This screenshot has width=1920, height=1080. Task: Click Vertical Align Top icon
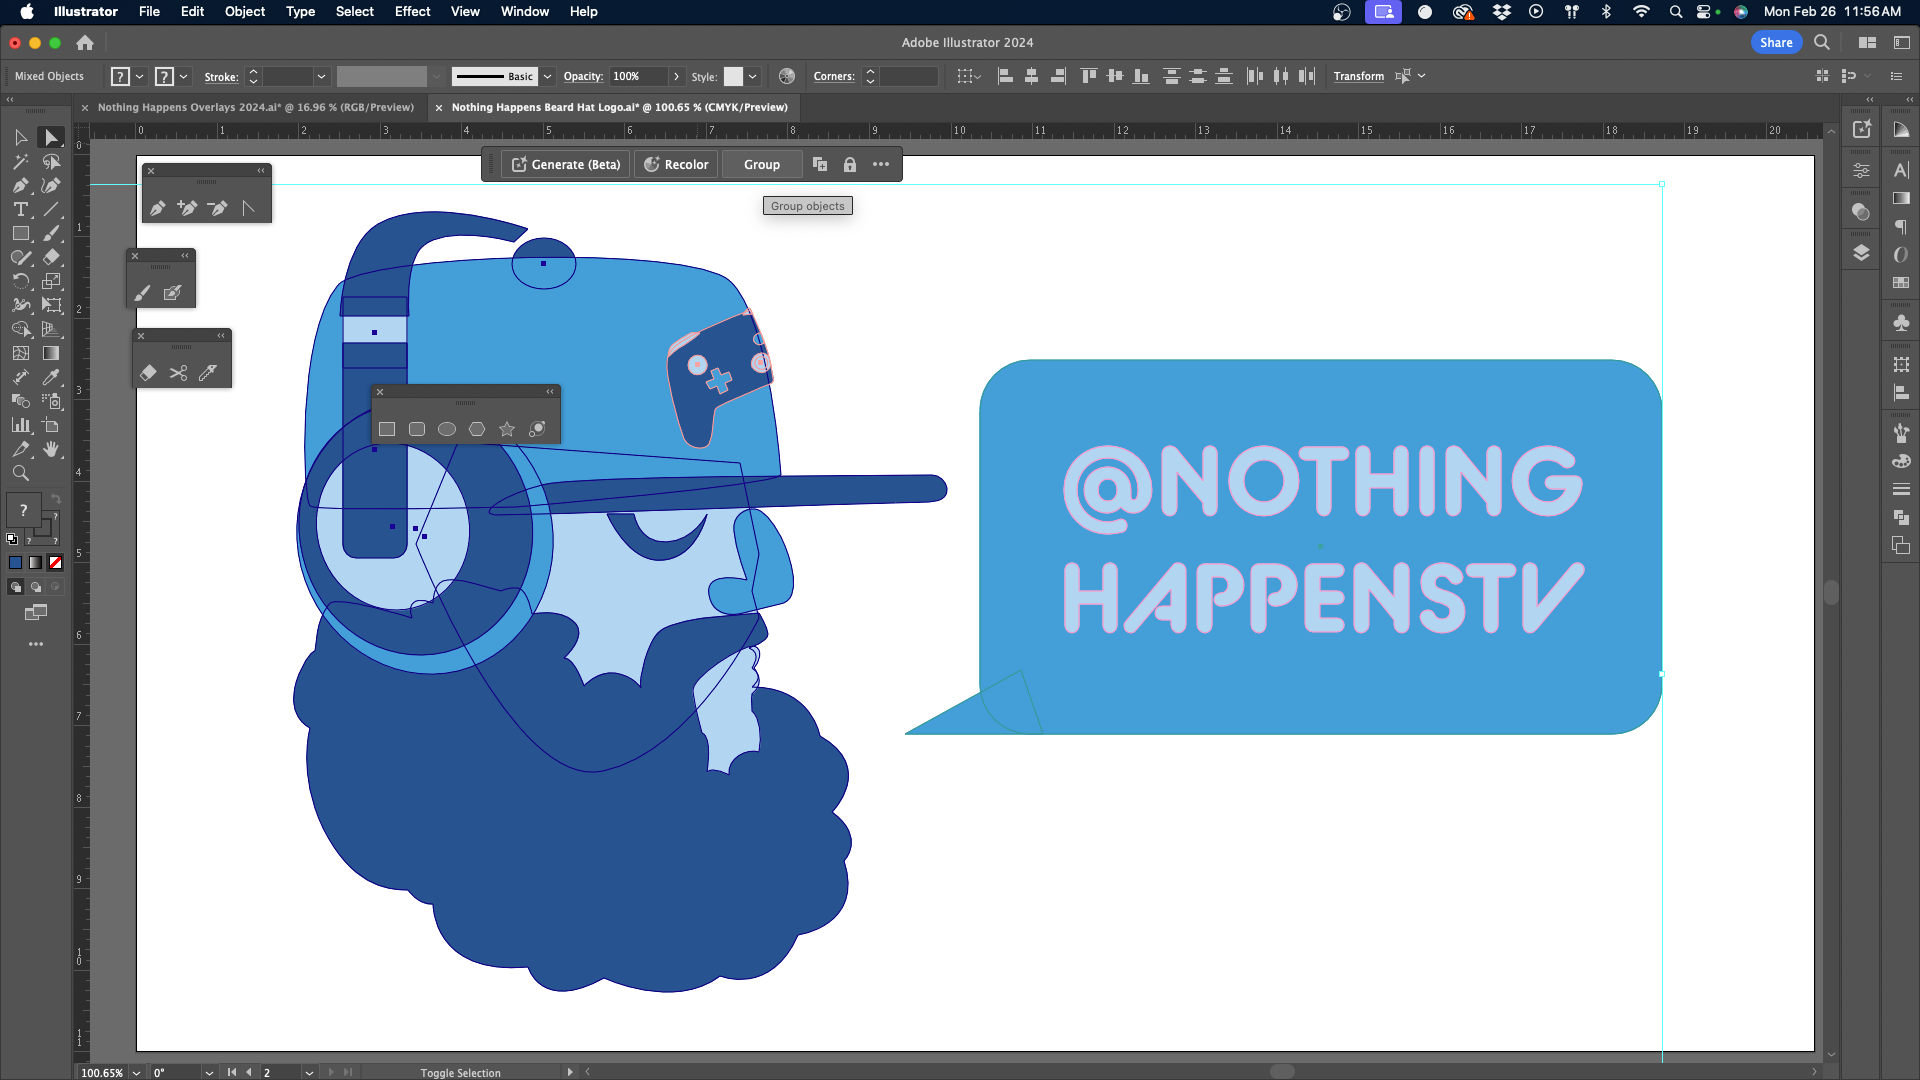tap(1089, 76)
